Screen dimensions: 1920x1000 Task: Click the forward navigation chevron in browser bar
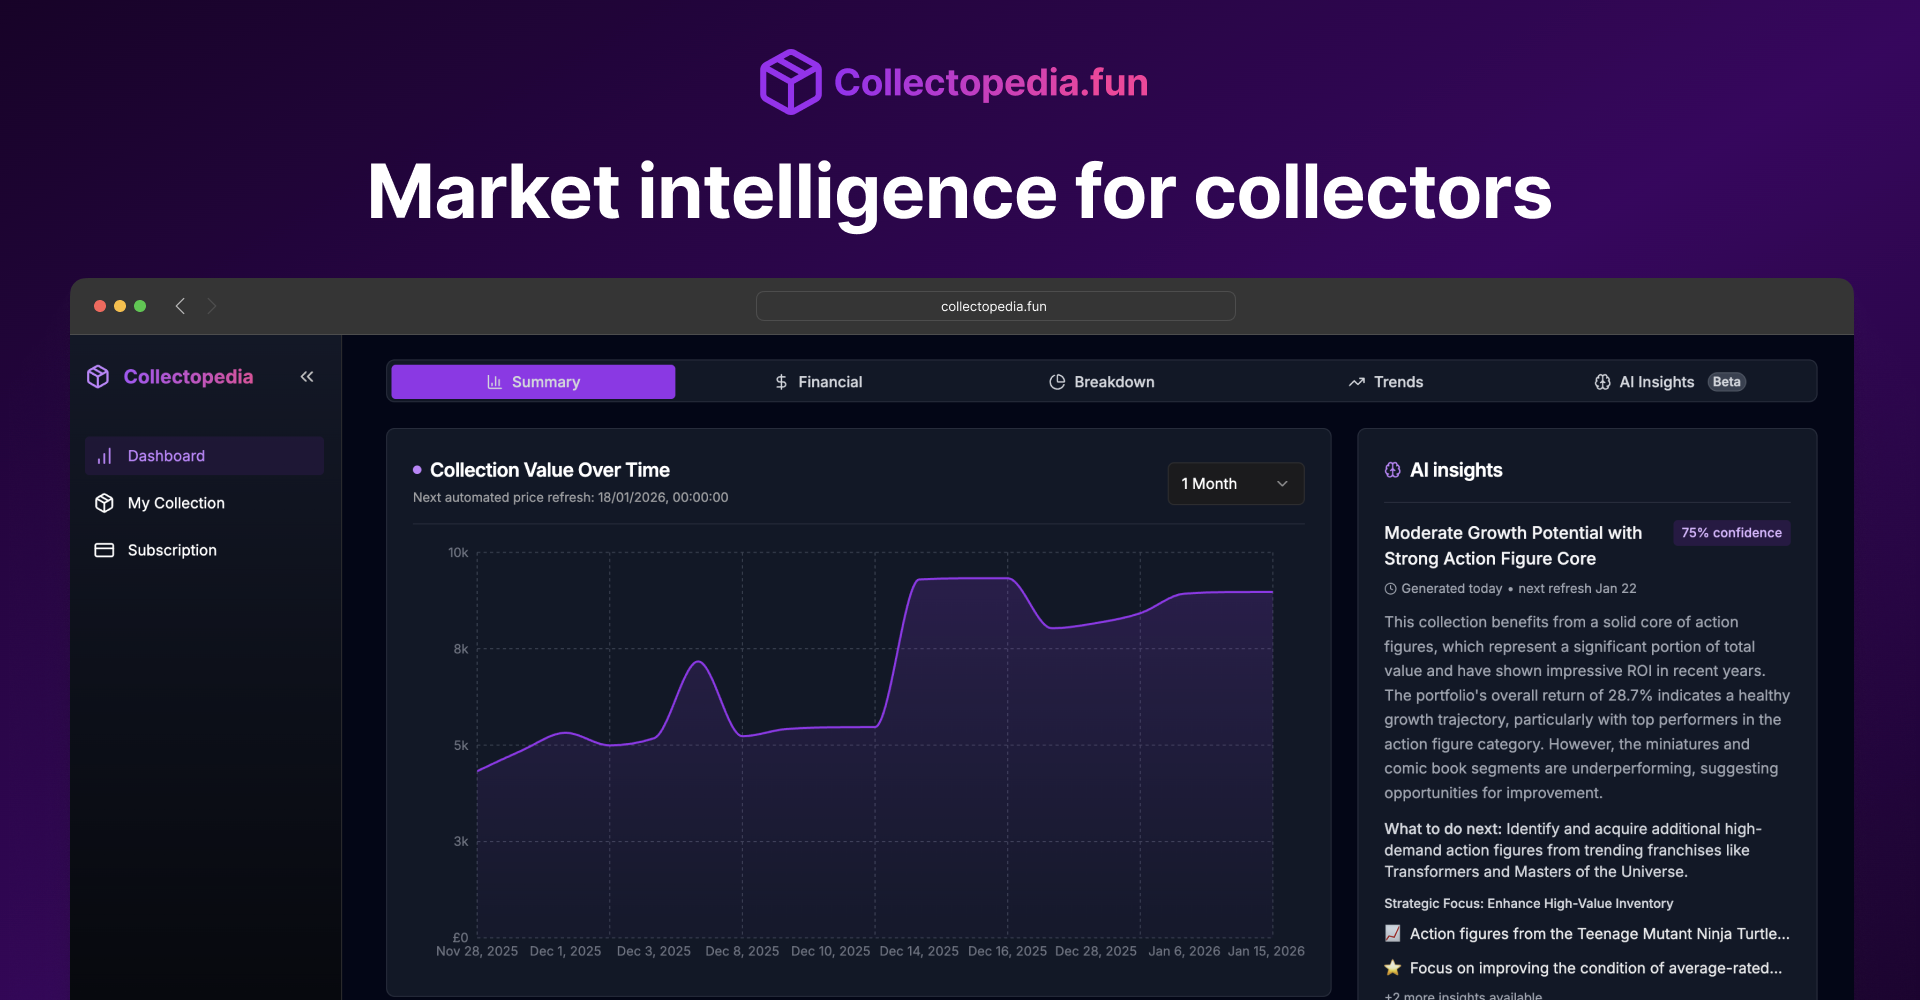[212, 306]
